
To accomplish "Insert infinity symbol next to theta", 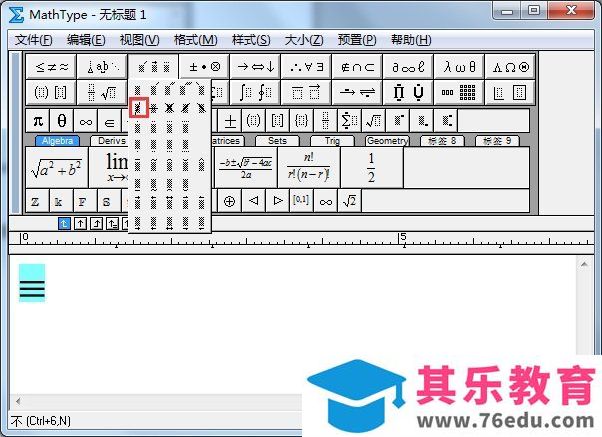I will [86, 122].
